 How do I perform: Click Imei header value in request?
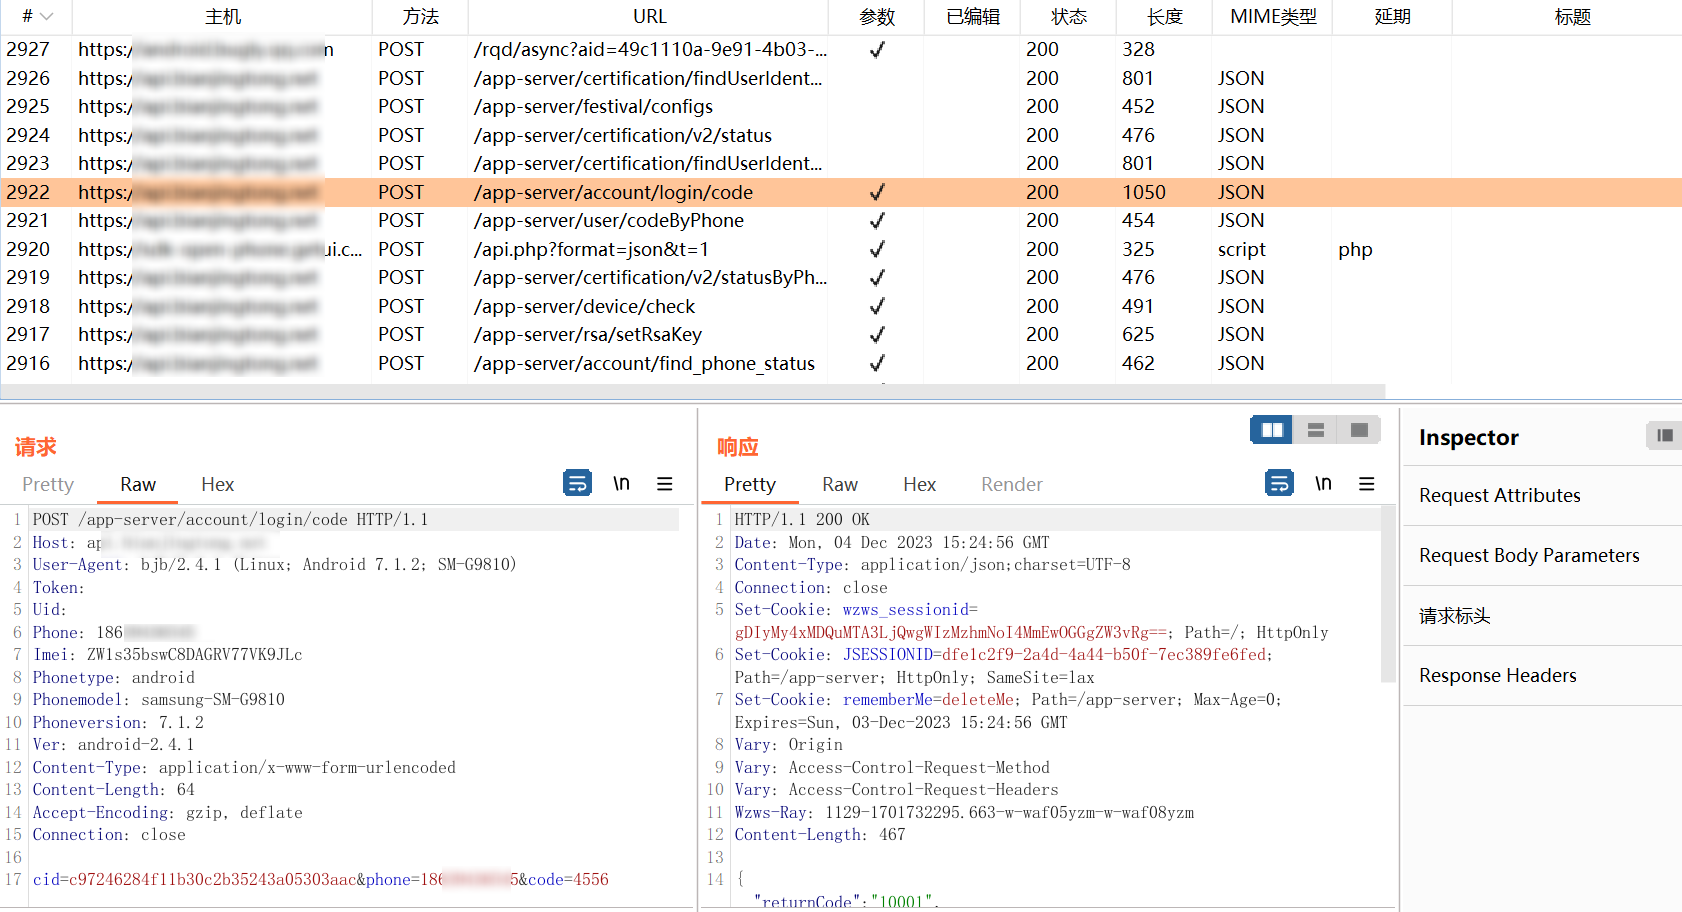click(x=194, y=654)
